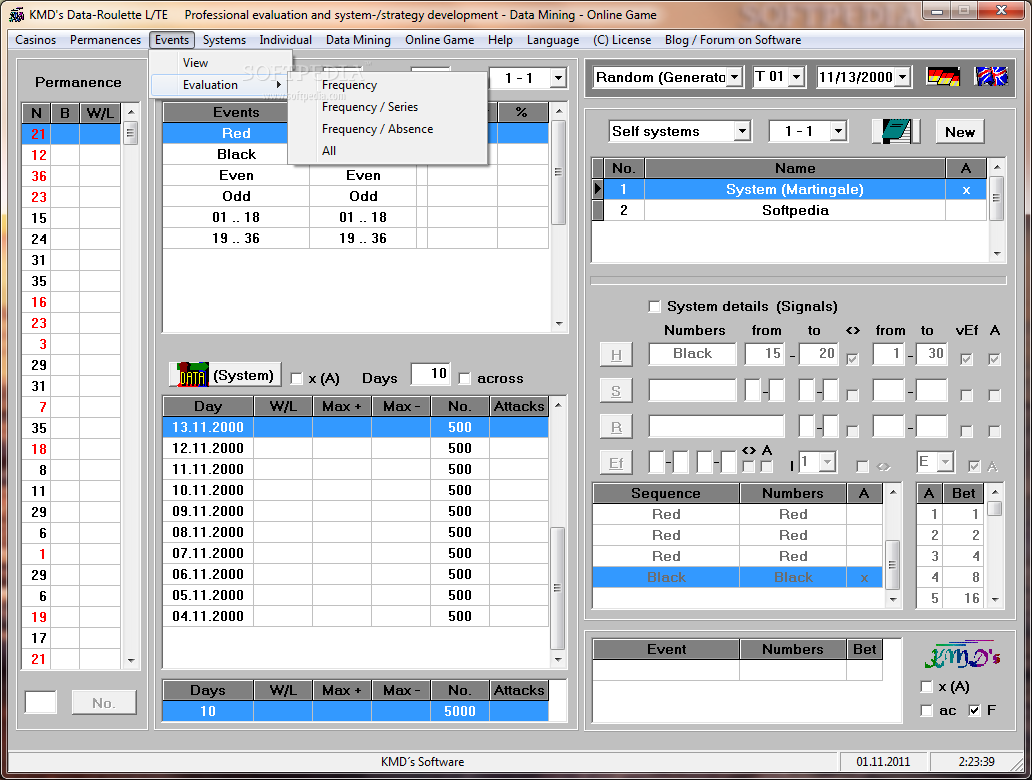The width and height of the screenshot is (1032, 780).
Task: Click the British flag language icon
Action: (991, 77)
